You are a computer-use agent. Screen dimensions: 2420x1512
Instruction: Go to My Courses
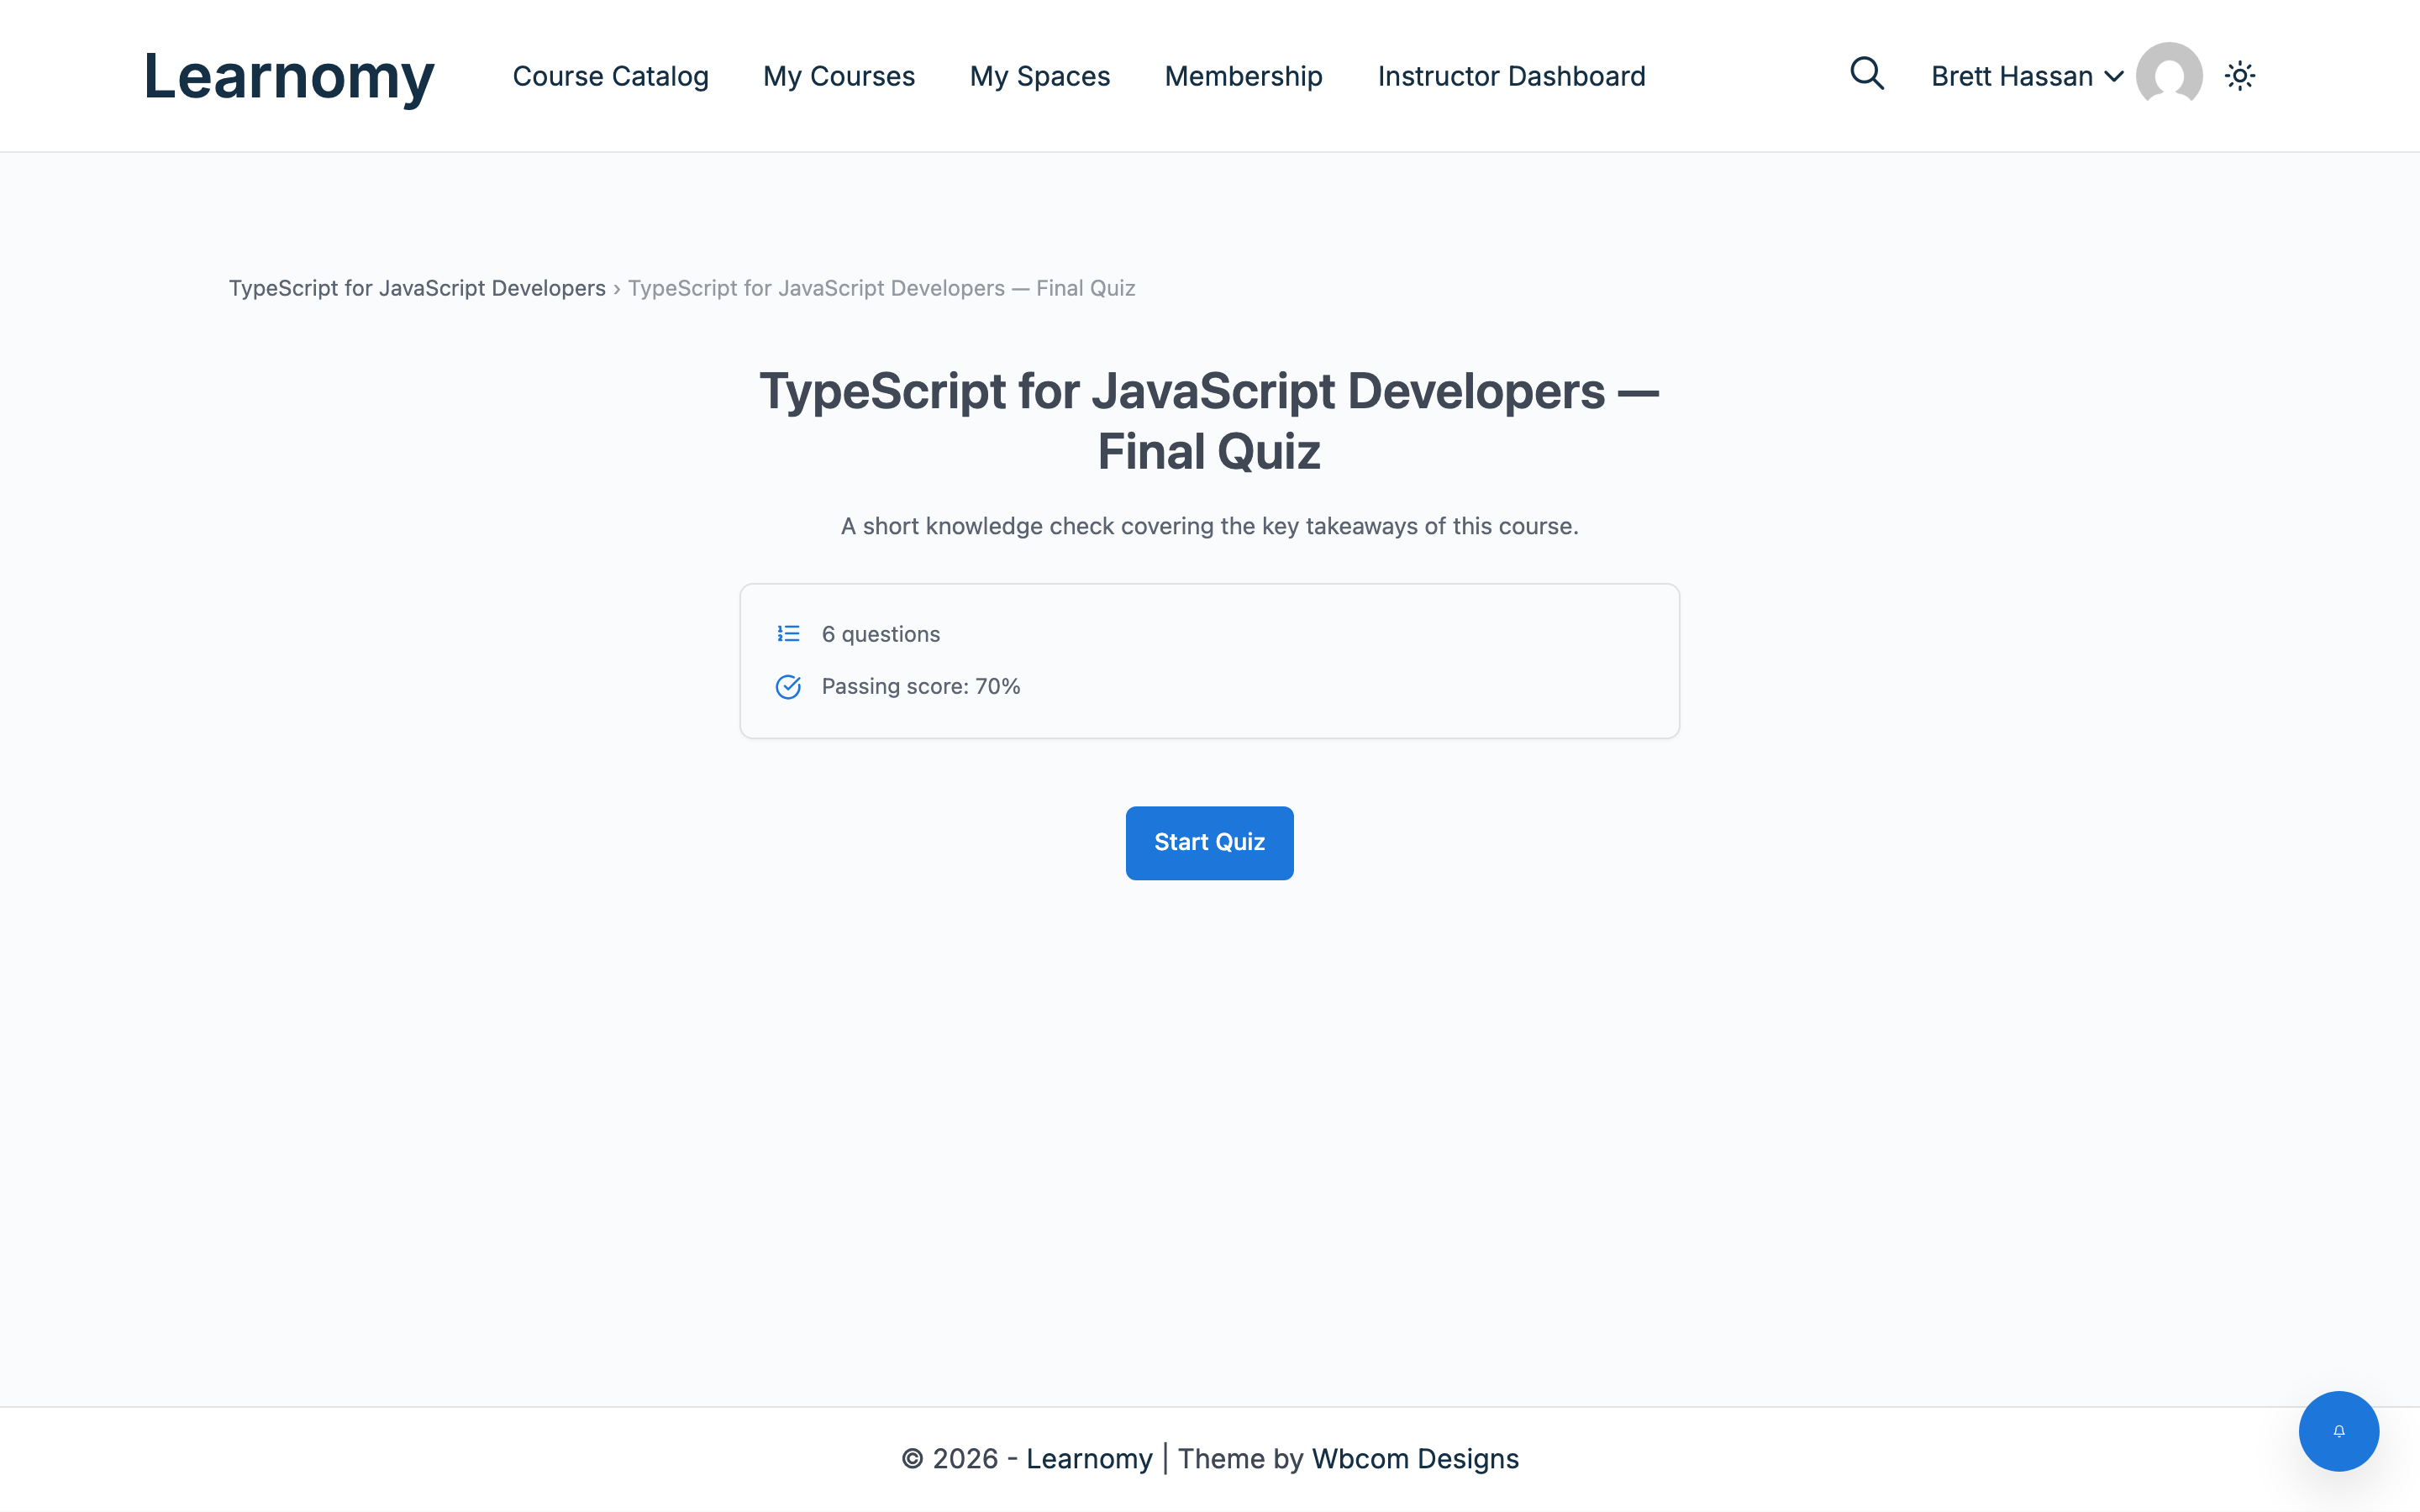click(x=838, y=76)
